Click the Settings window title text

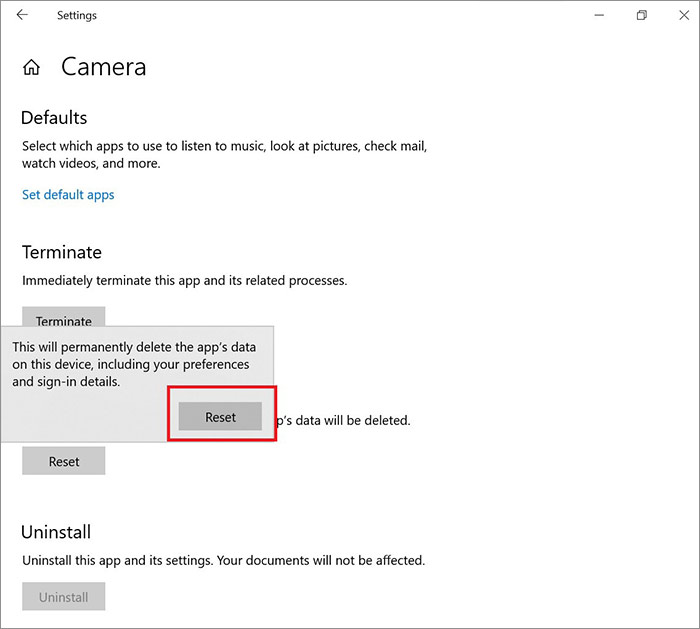(x=77, y=16)
